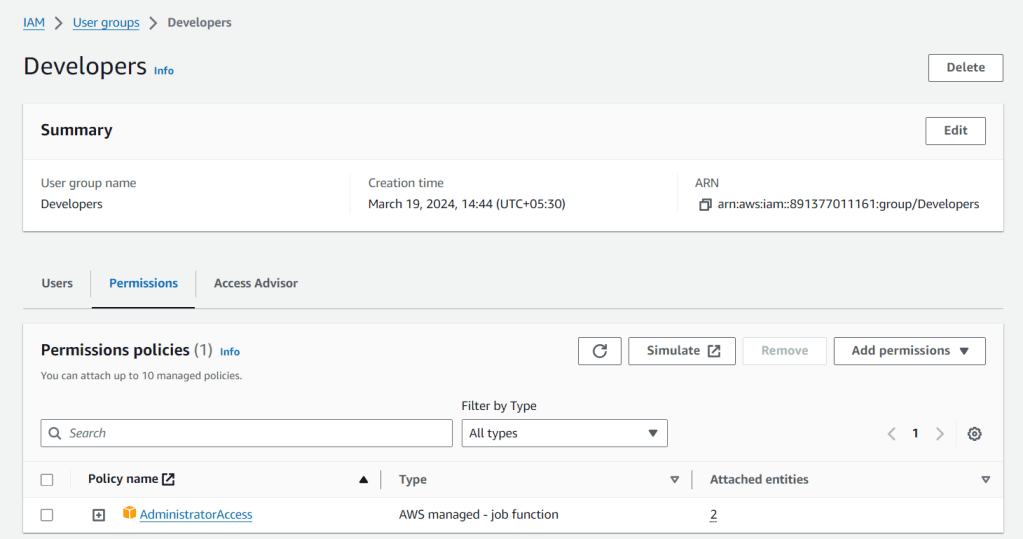Click page number 1 in pagination
The height and width of the screenshot is (539, 1023).
pos(915,433)
